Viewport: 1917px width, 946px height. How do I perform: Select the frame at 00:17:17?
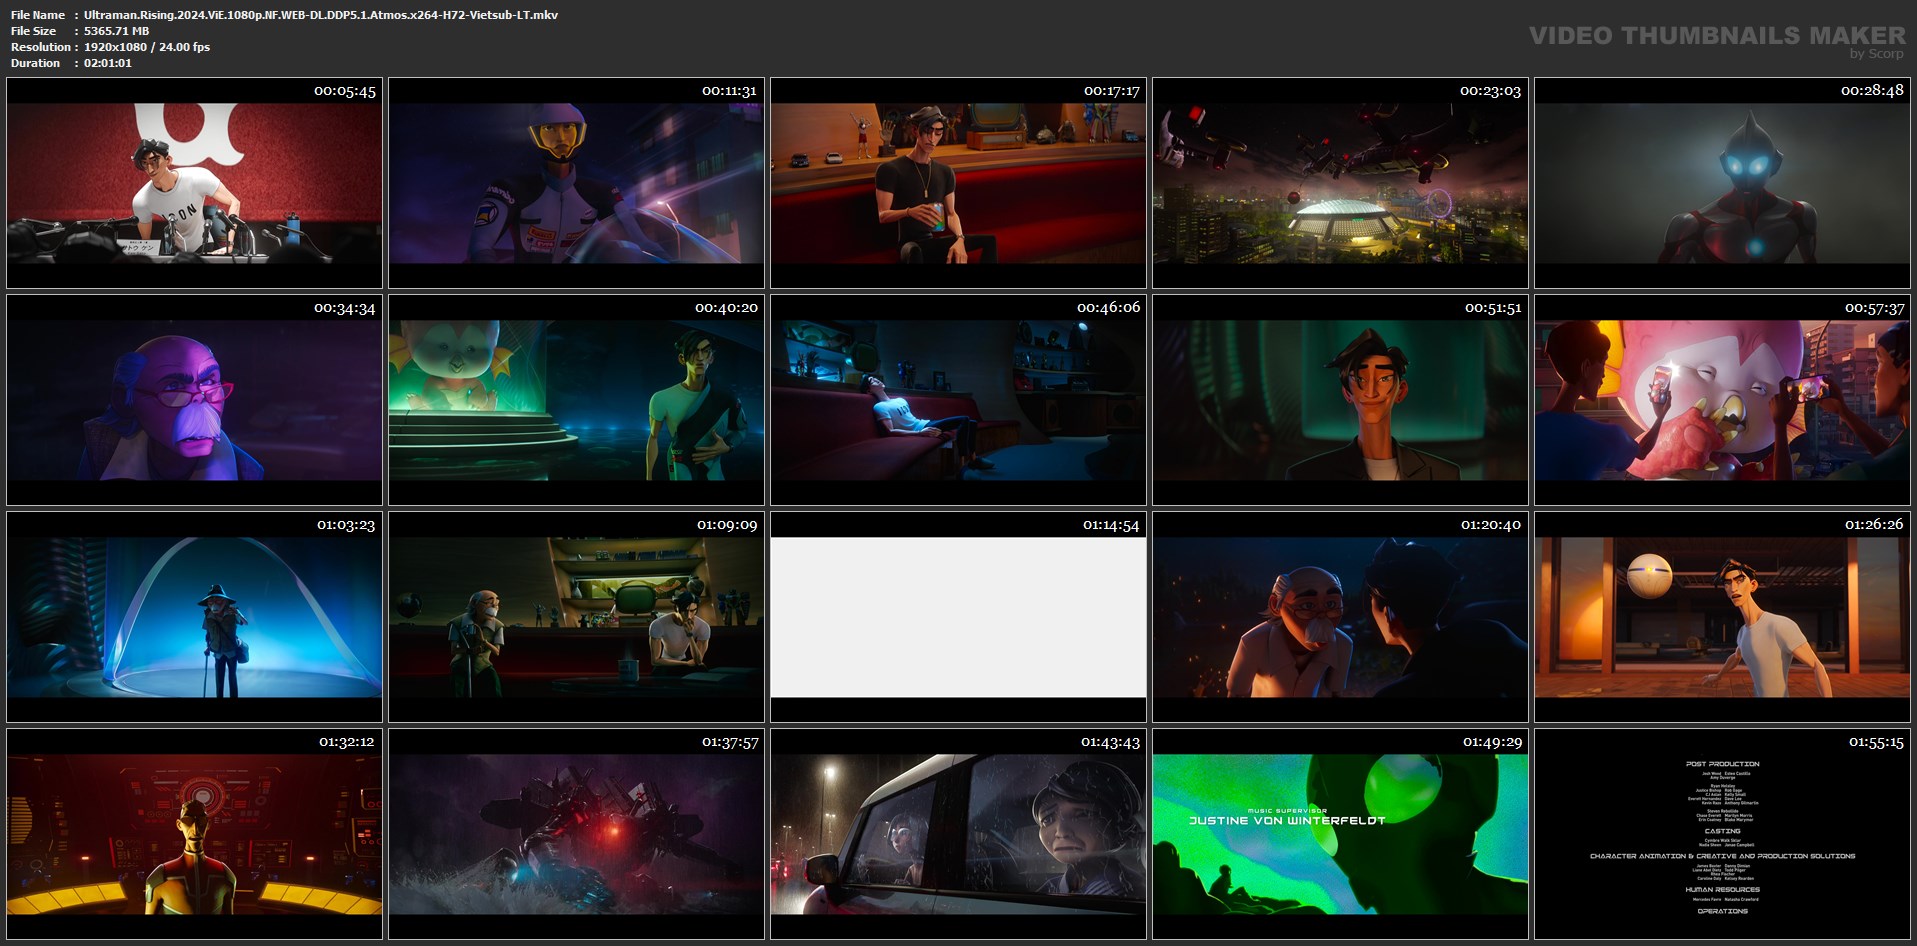pyautogui.click(x=958, y=183)
